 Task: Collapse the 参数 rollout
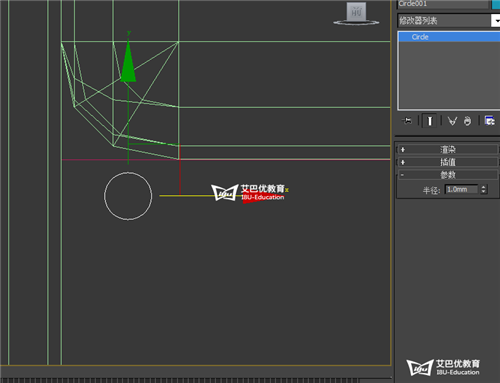(x=447, y=175)
